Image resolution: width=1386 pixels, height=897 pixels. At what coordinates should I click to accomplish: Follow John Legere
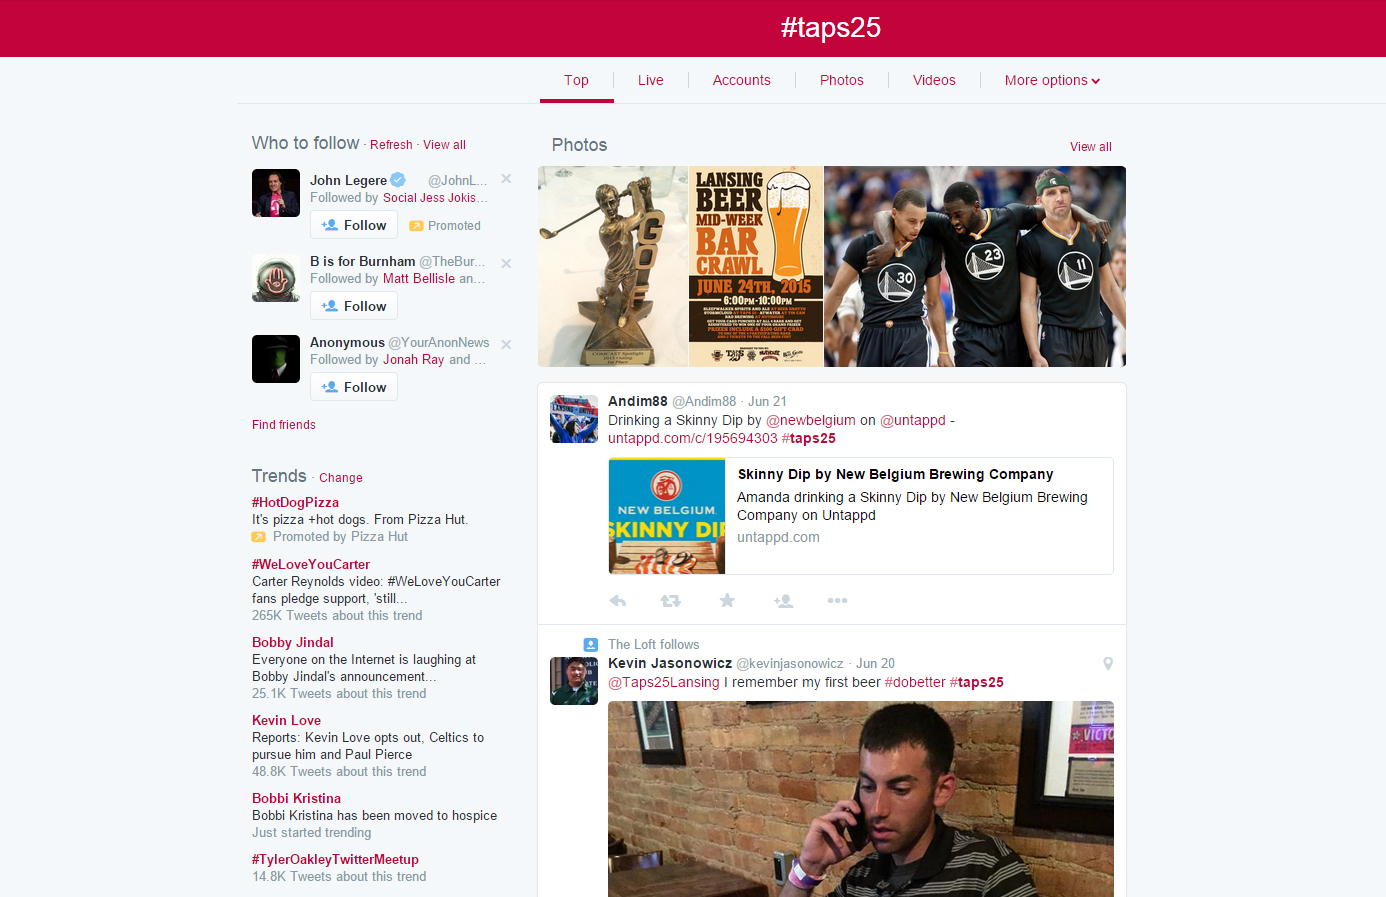click(x=354, y=225)
